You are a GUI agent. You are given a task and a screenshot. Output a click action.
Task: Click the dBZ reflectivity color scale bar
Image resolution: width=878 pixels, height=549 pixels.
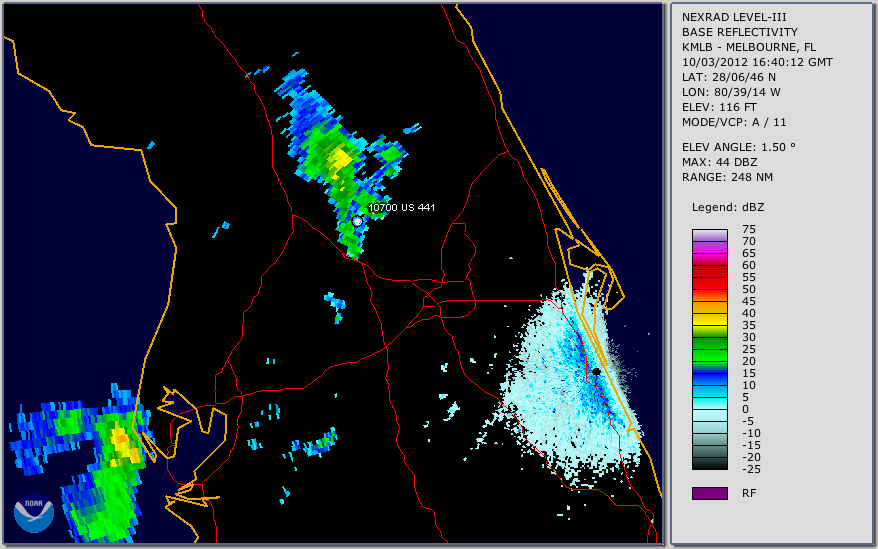tap(709, 349)
